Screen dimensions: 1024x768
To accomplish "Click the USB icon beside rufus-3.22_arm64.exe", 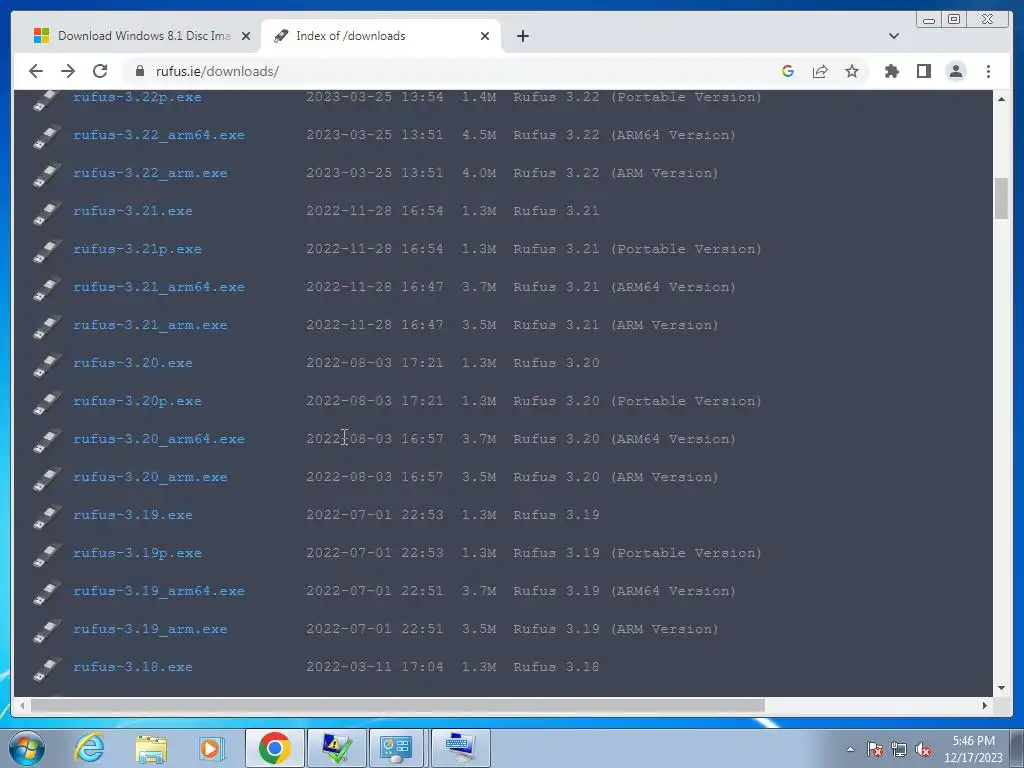I will (x=46, y=138).
